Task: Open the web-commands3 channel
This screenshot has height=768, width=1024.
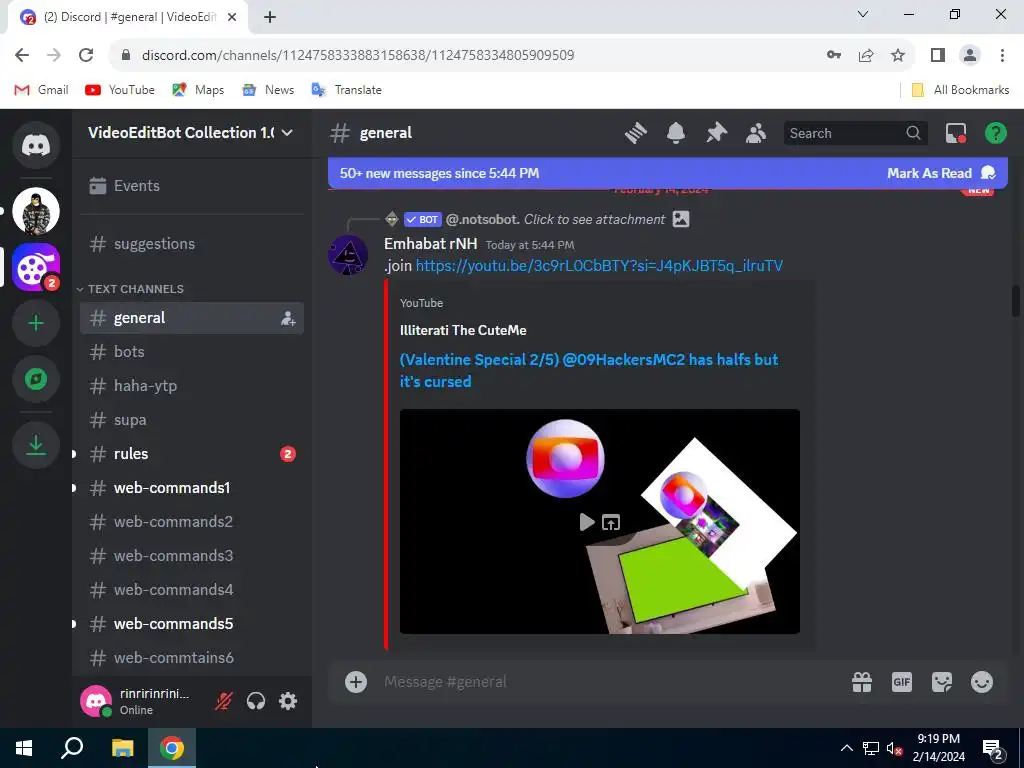Action: coord(191,556)
